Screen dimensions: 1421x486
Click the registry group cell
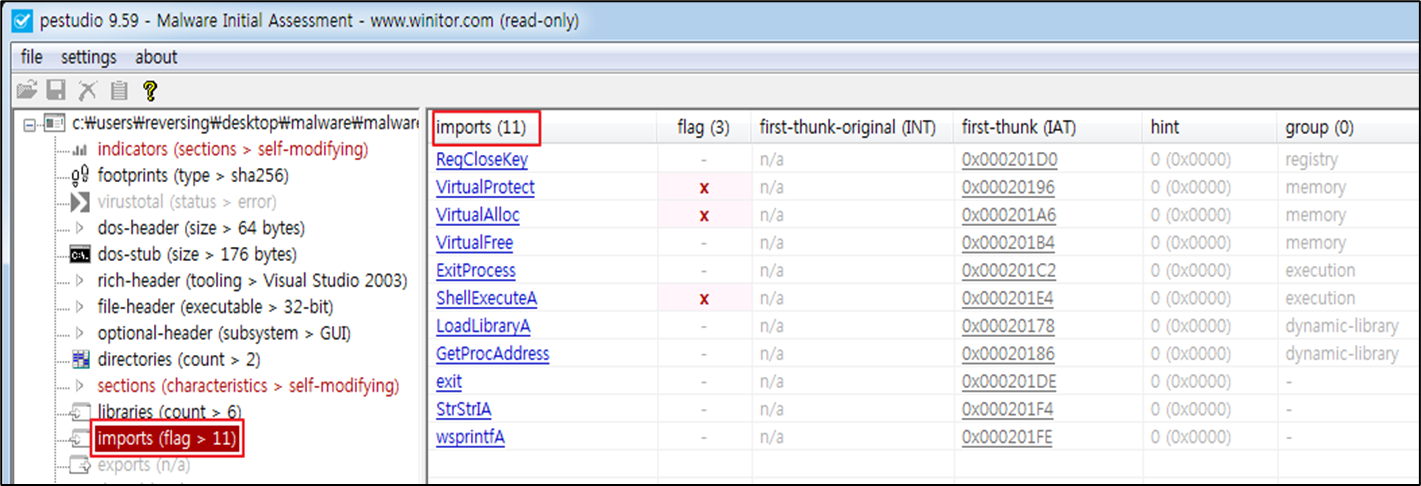(x=1311, y=159)
